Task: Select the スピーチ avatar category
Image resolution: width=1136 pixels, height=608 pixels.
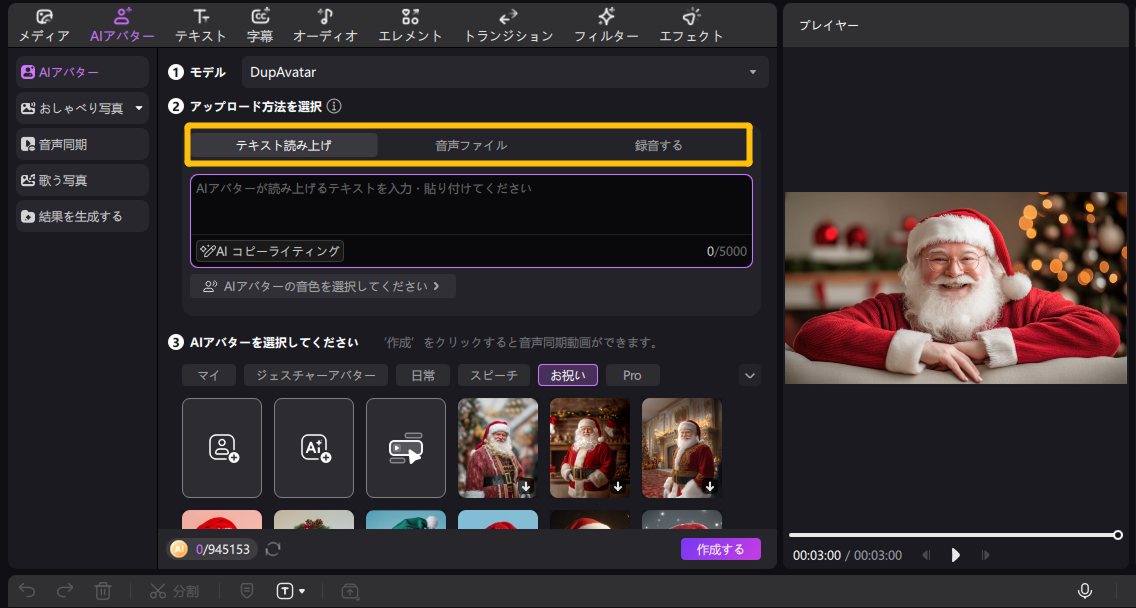Action: tap(494, 374)
